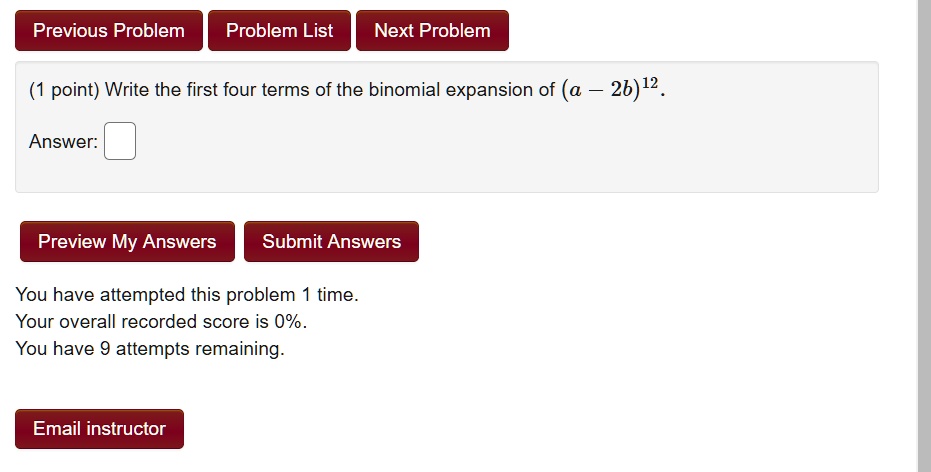Go to the Previous Problem
The width and height of the screenshot is (931, 472).
pos(109,30)
